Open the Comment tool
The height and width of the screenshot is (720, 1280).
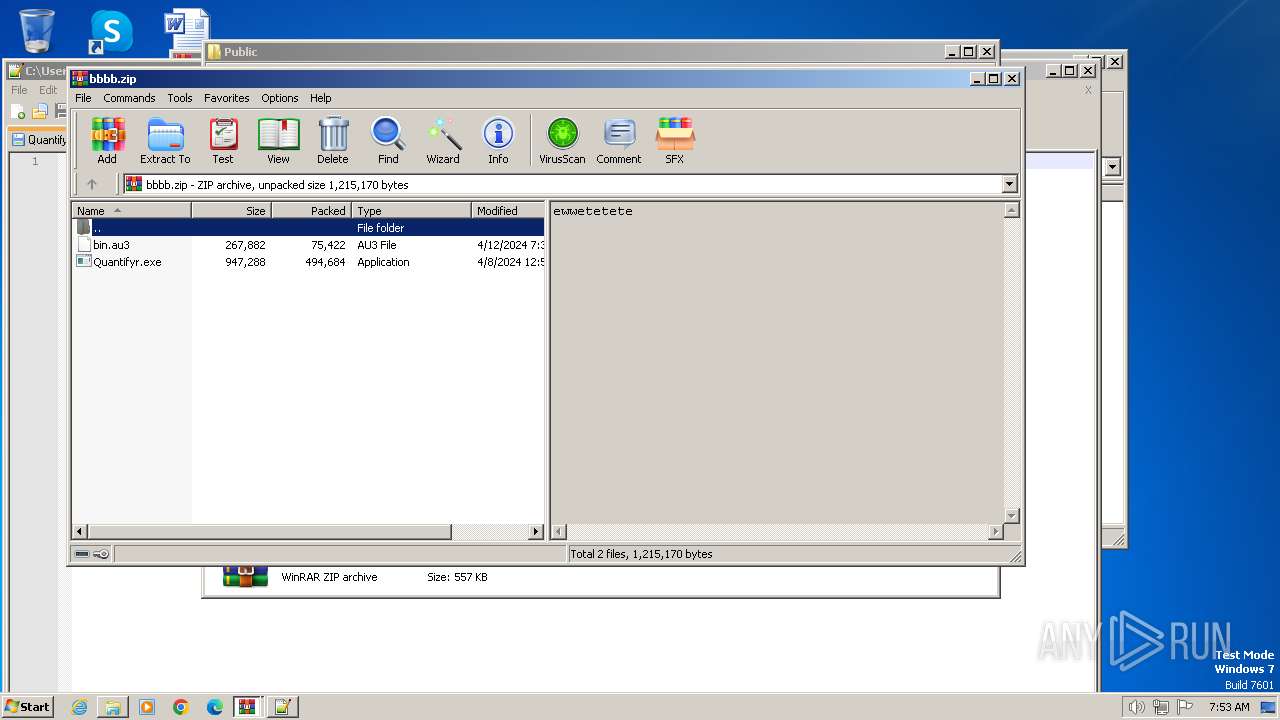click(x=619, y=140)
